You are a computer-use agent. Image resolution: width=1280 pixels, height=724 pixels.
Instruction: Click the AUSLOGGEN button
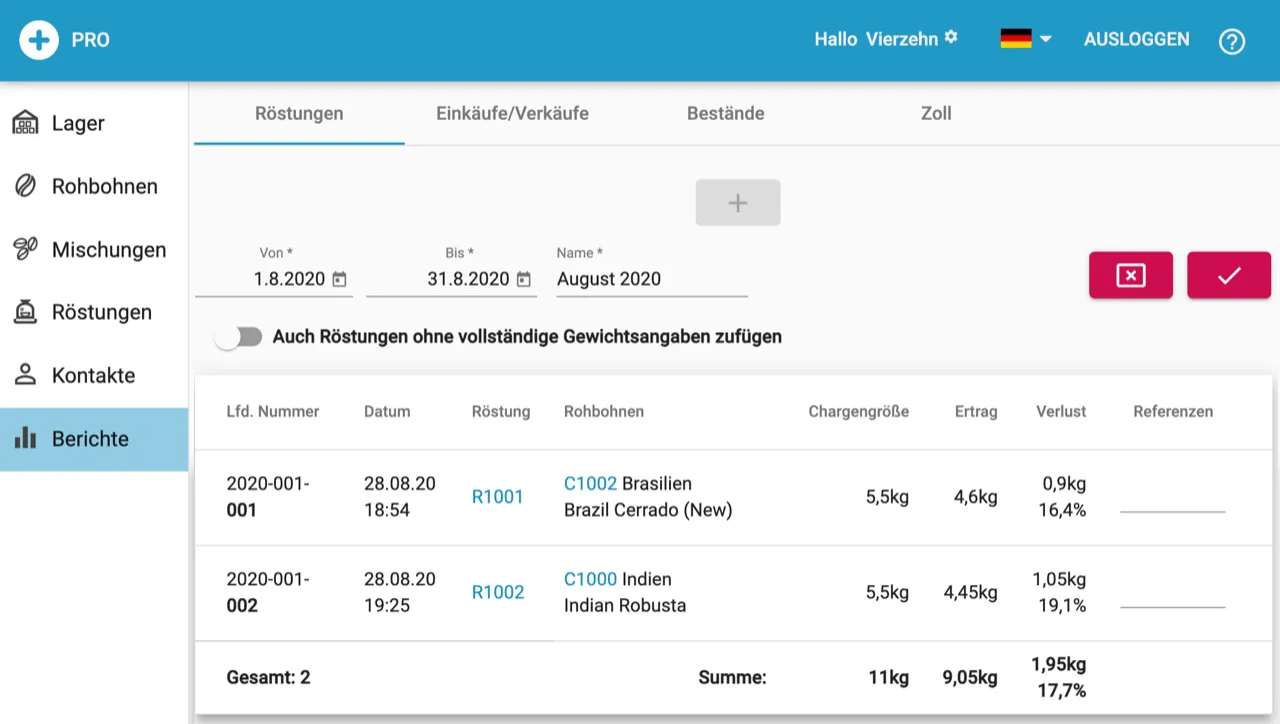(1136, 39)
